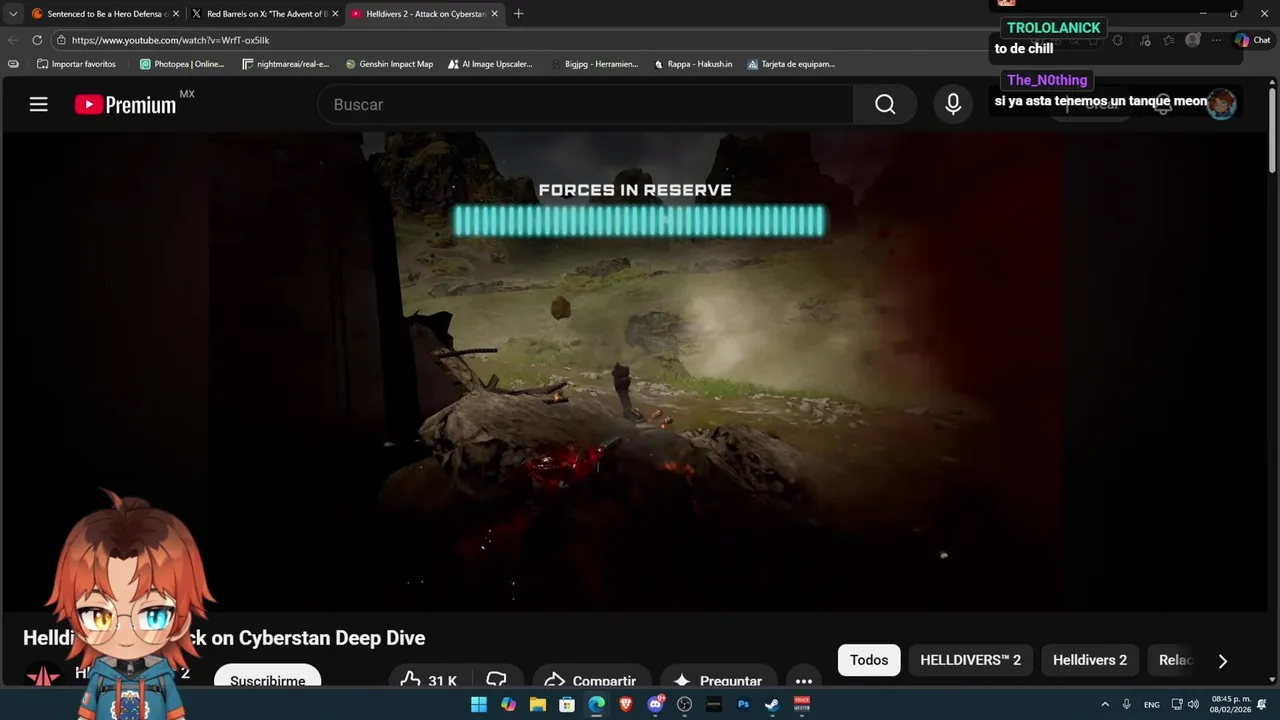Open the three-dot more actions menu
Image resolution: width=1280 pixels, height=720 pixels.
coord(804,681)
